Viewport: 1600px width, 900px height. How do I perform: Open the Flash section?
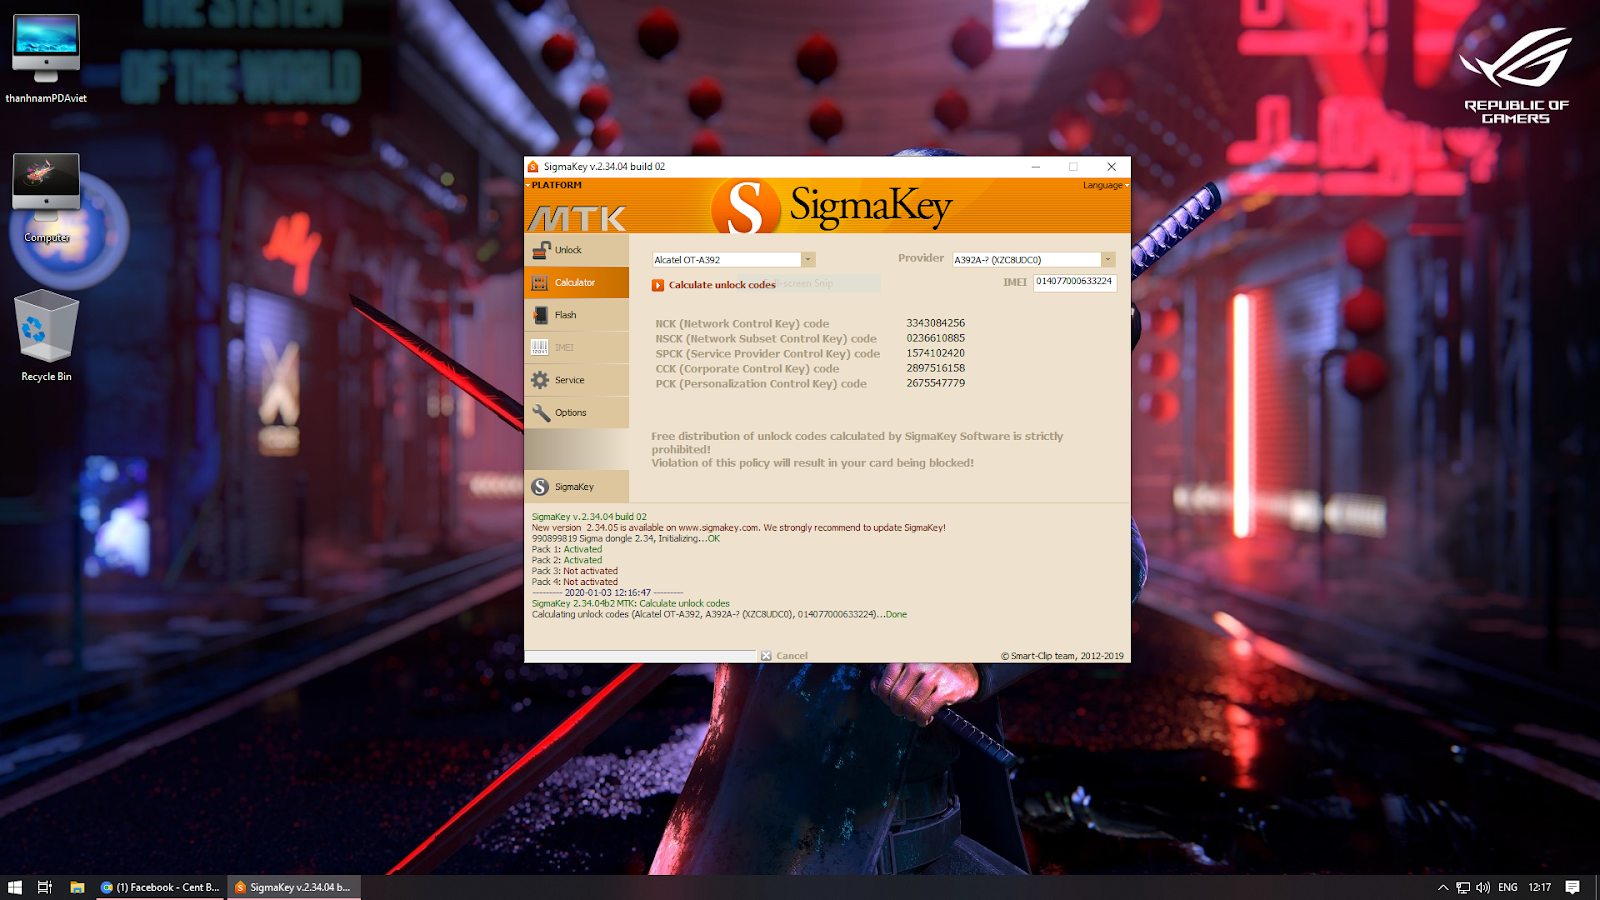point(577,315)
